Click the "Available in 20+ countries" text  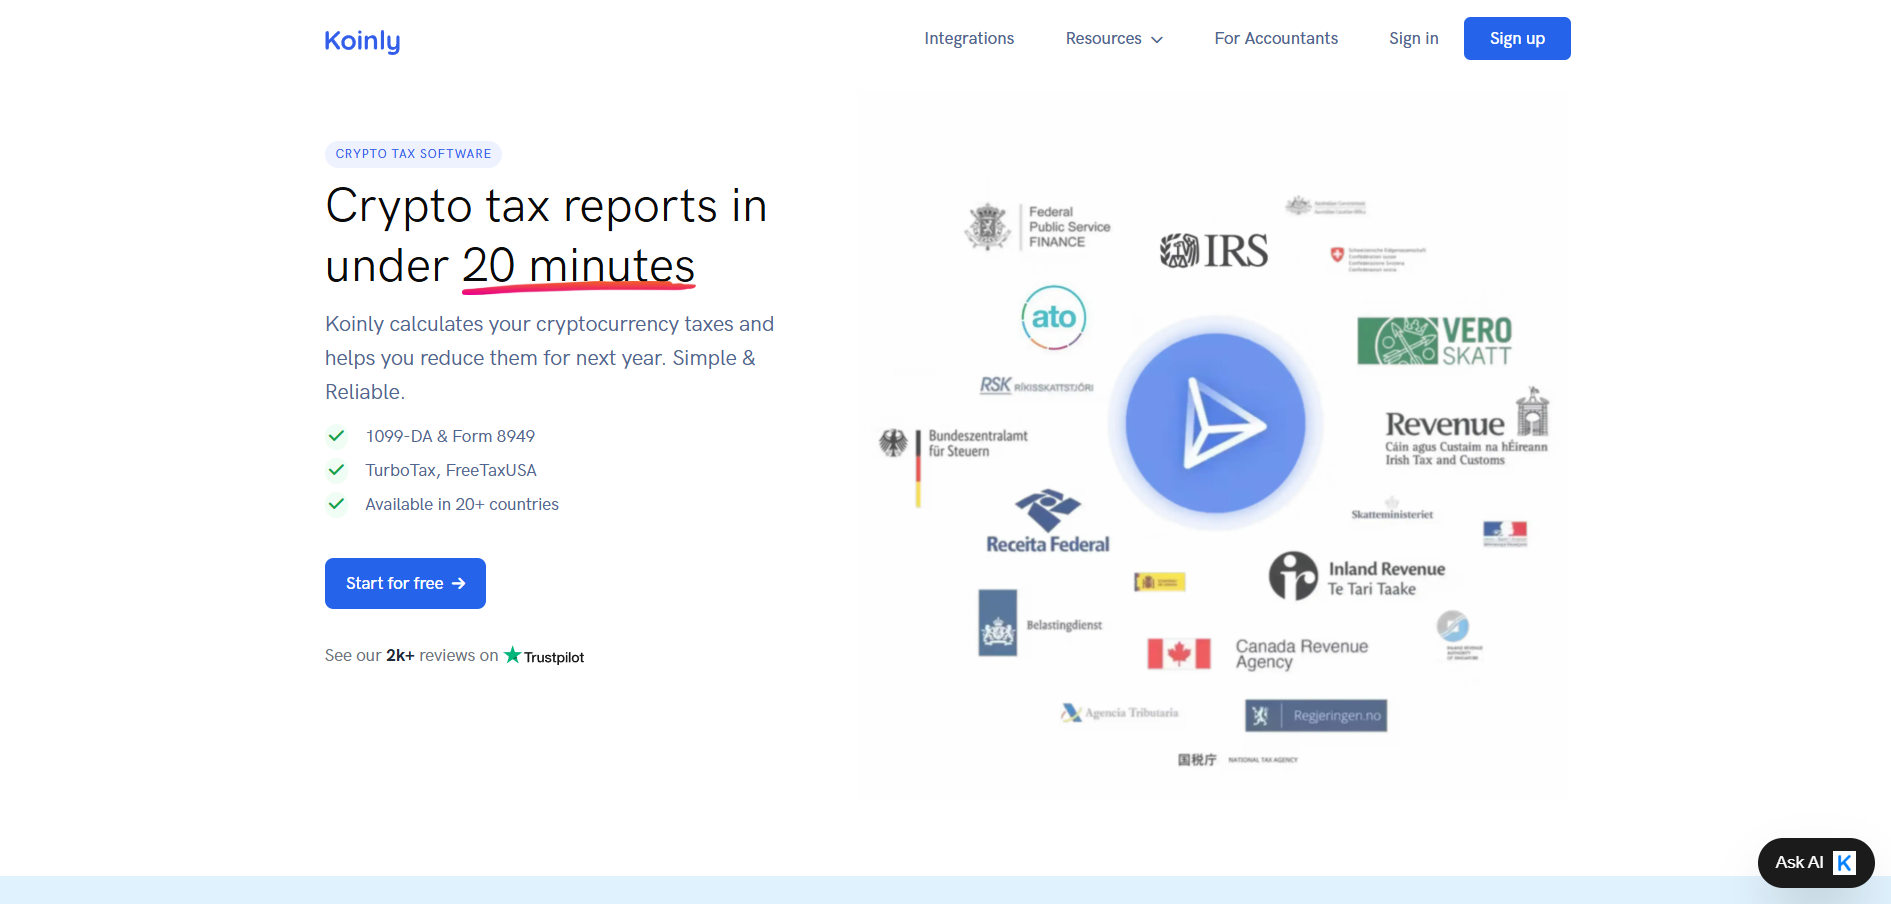pos(462,504)
